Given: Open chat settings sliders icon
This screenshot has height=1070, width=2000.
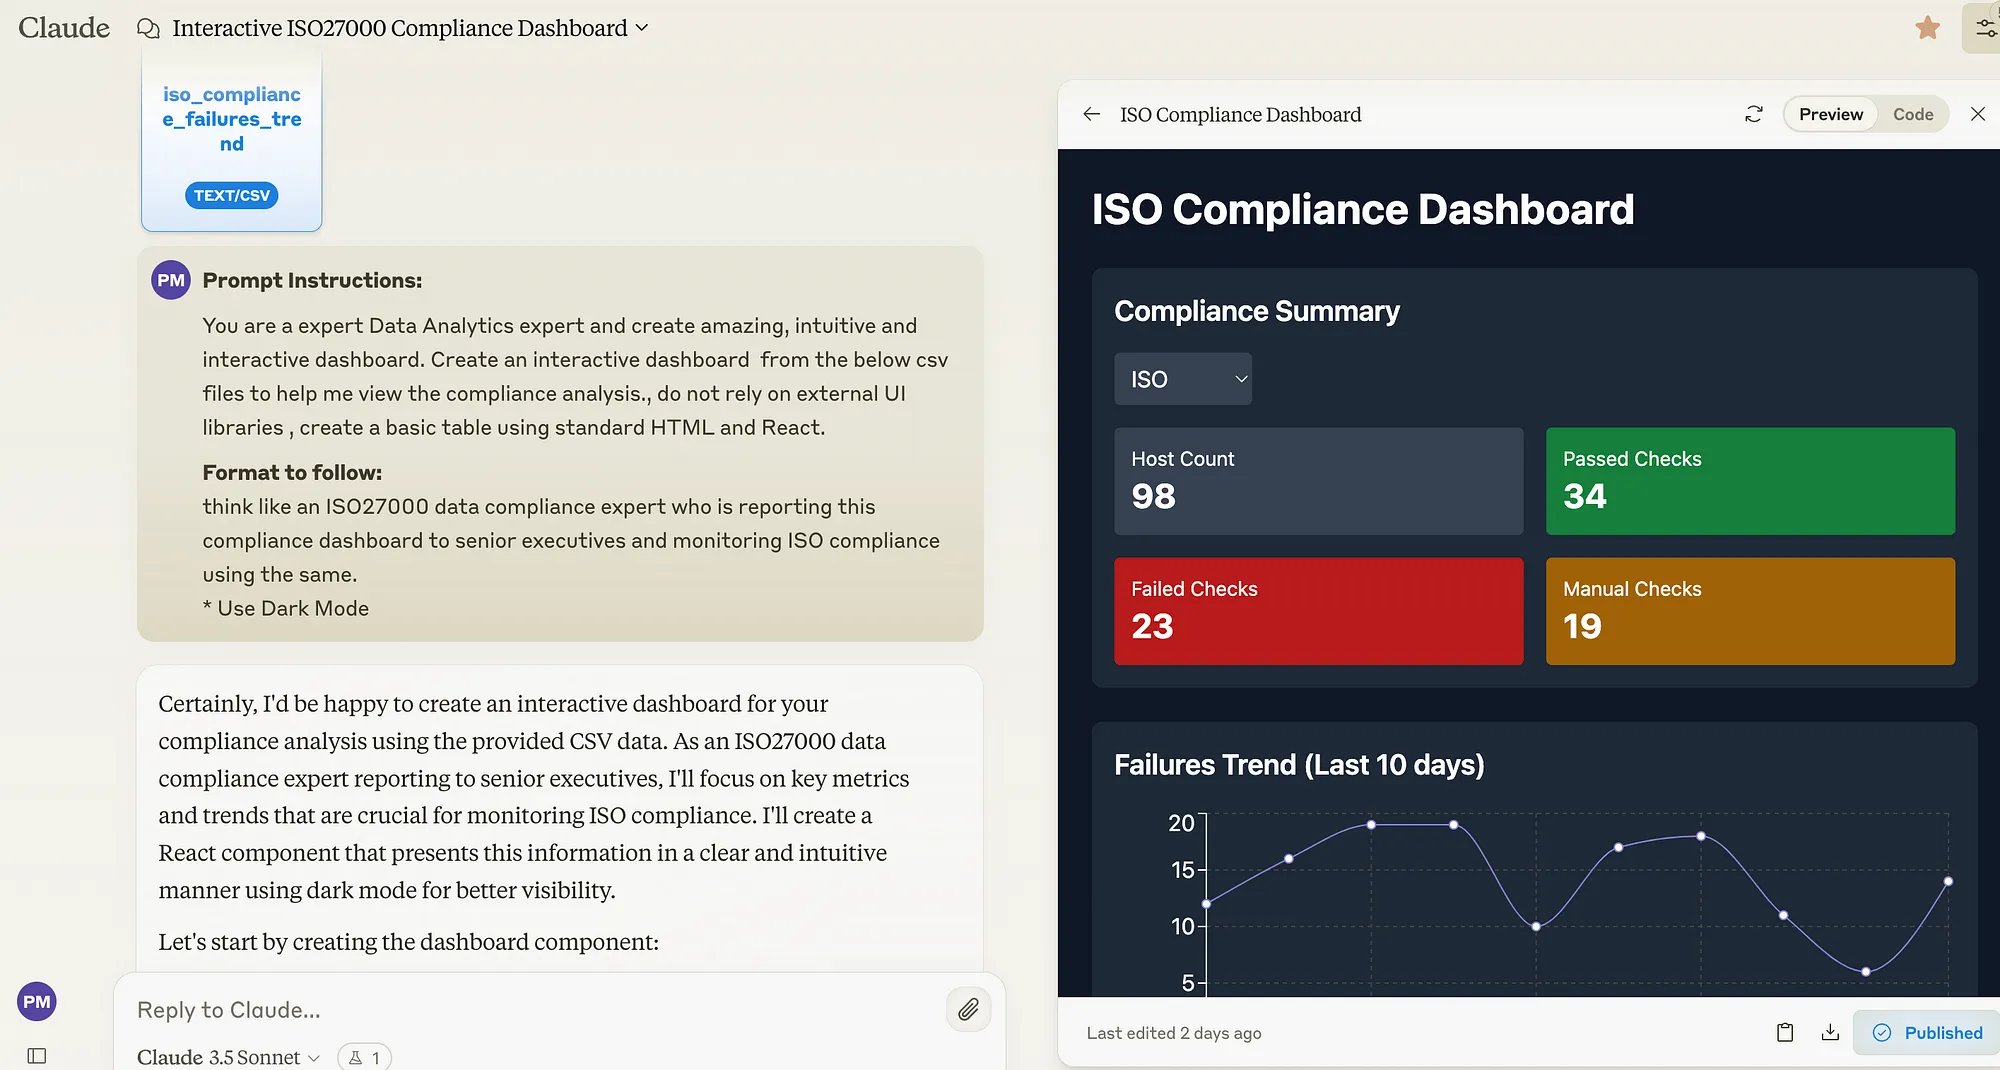Looking at the screenshot, I should click(x=1984, y=28).
